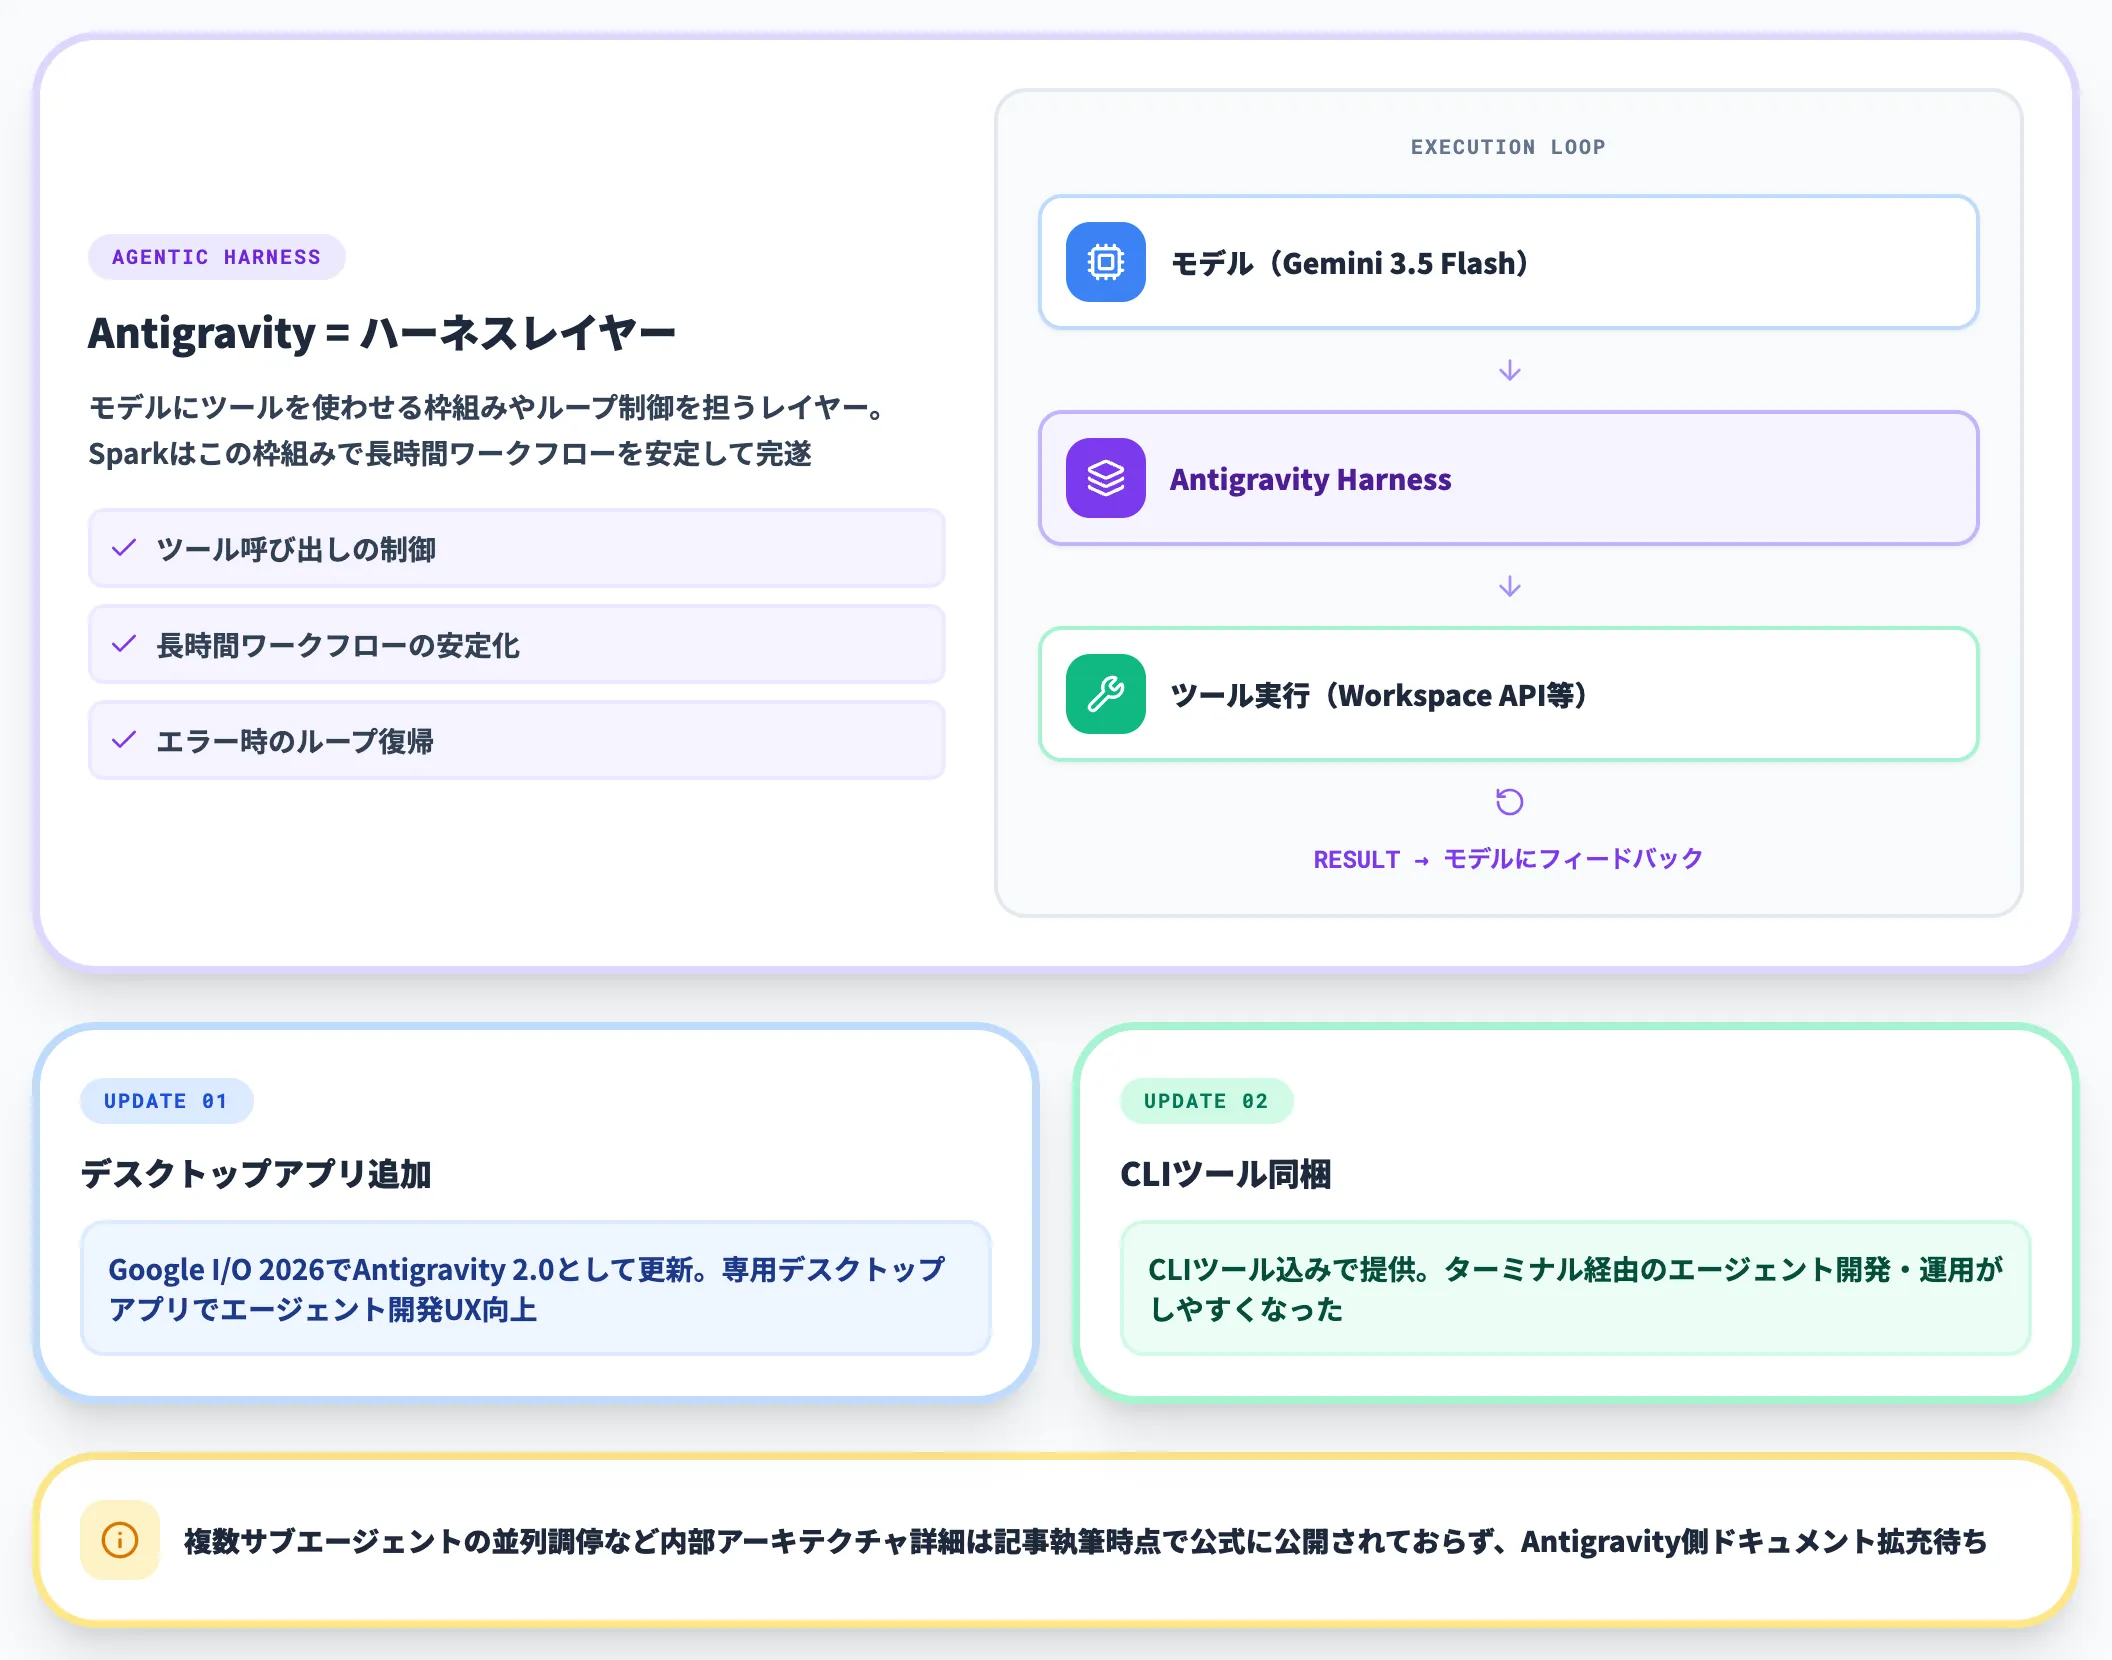Click the CLIツール同梱 heading
This screenshot has width=2112, height=1660.
[x=1226, y=1174]
